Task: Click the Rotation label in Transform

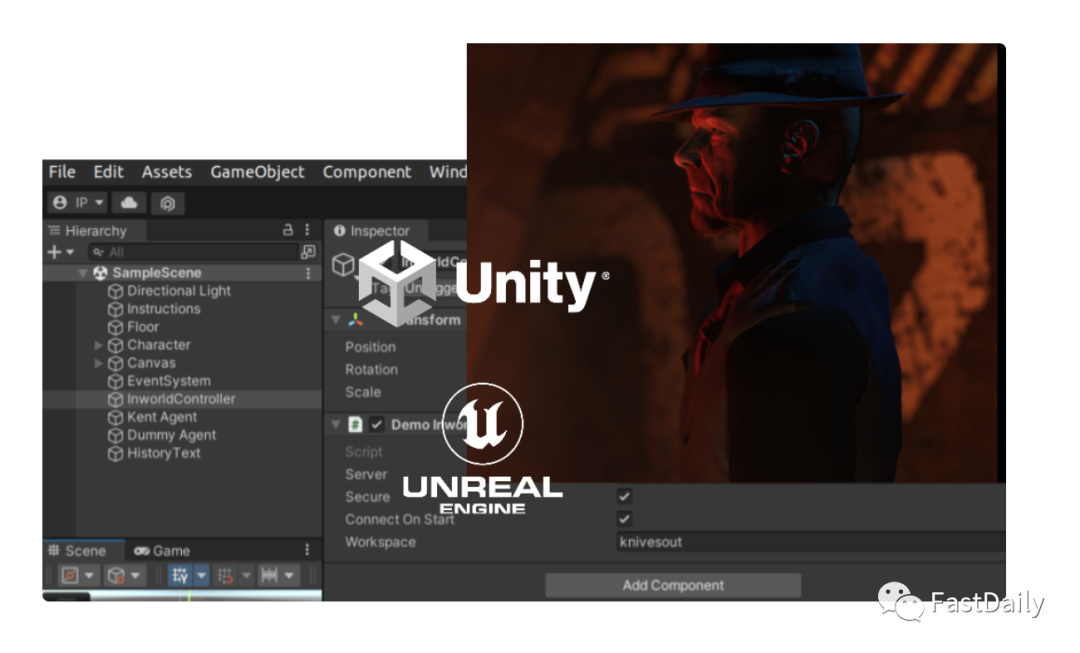Action: tap(371, 370)
